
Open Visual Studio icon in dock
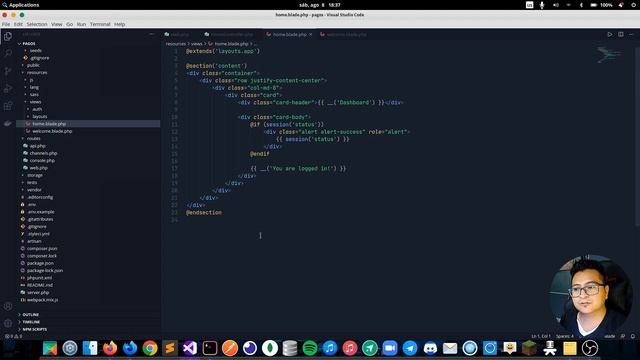coord(190,348)
